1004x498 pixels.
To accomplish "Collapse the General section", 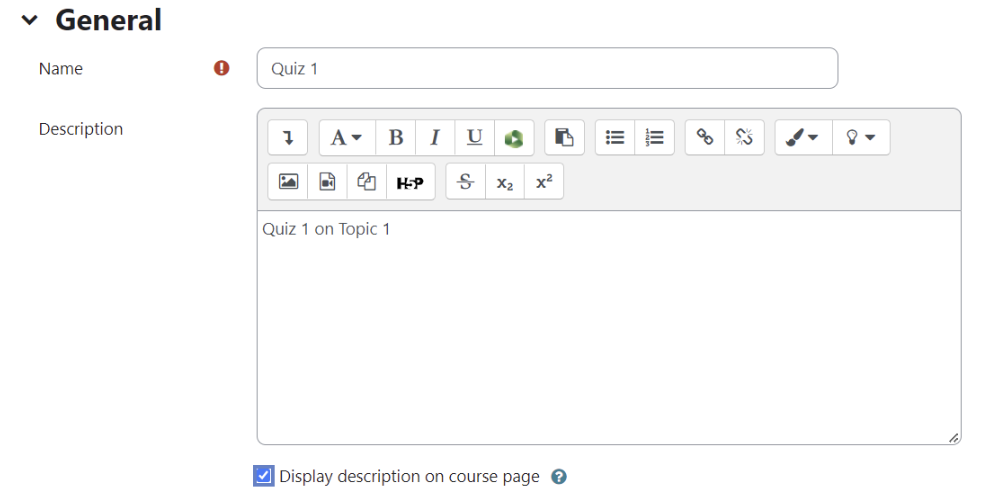I will click(29, 20).
